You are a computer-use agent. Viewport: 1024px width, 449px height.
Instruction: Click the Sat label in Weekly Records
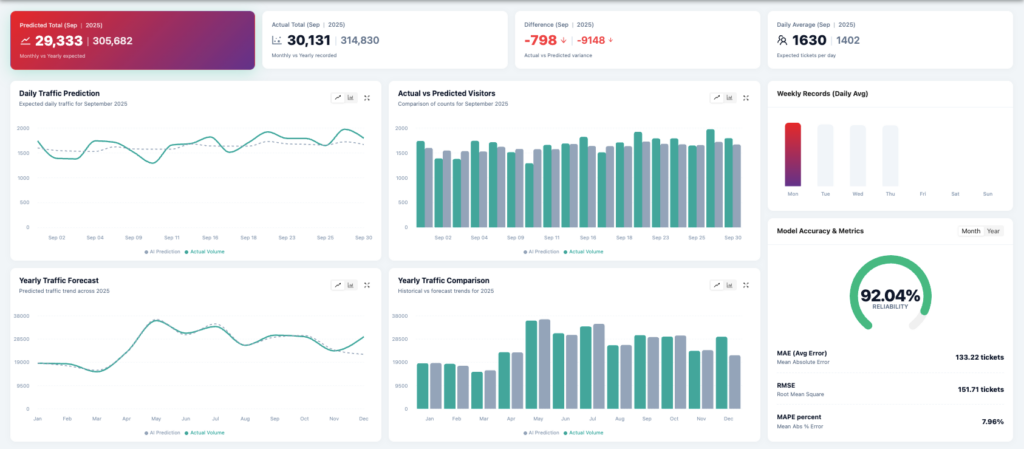[x=955, y=194]
